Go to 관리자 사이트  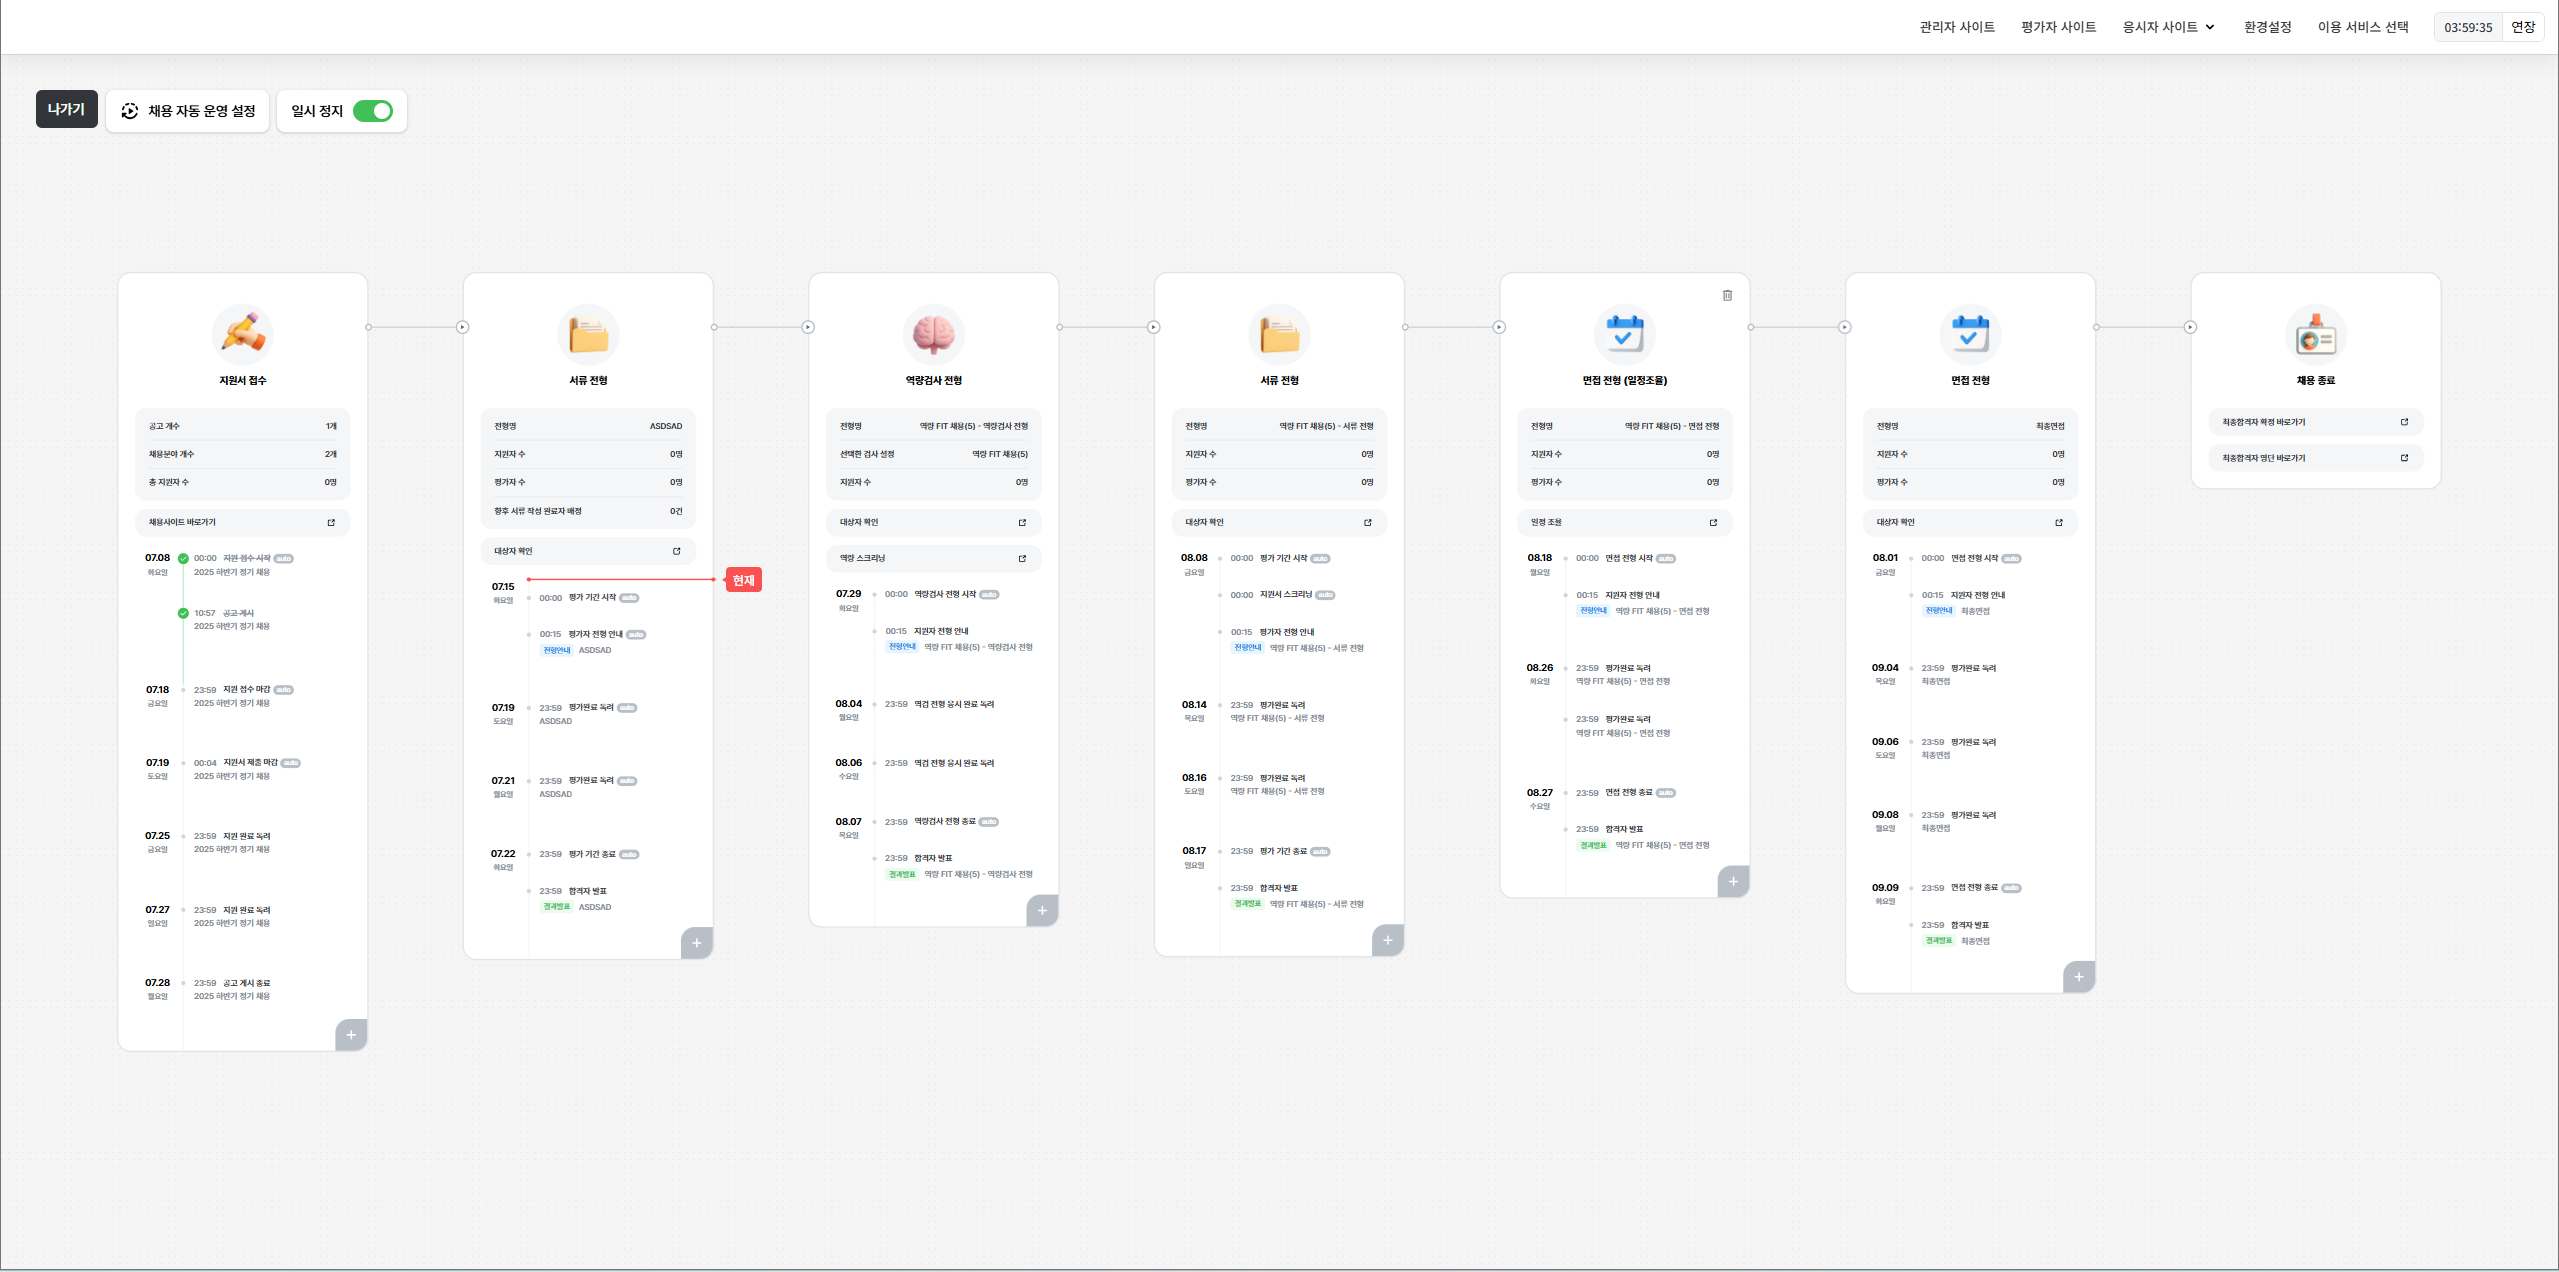tap(1956, 27)
